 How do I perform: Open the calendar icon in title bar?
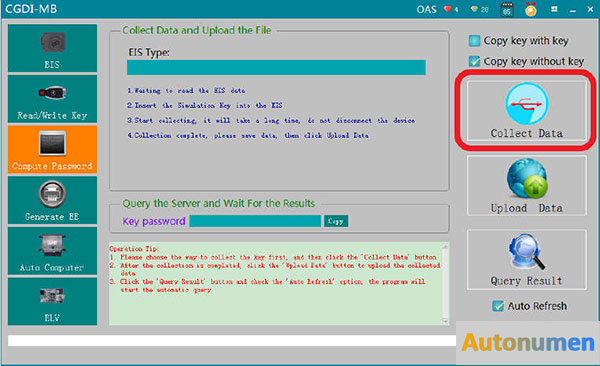pyautogui.click(x=507, y=9)
